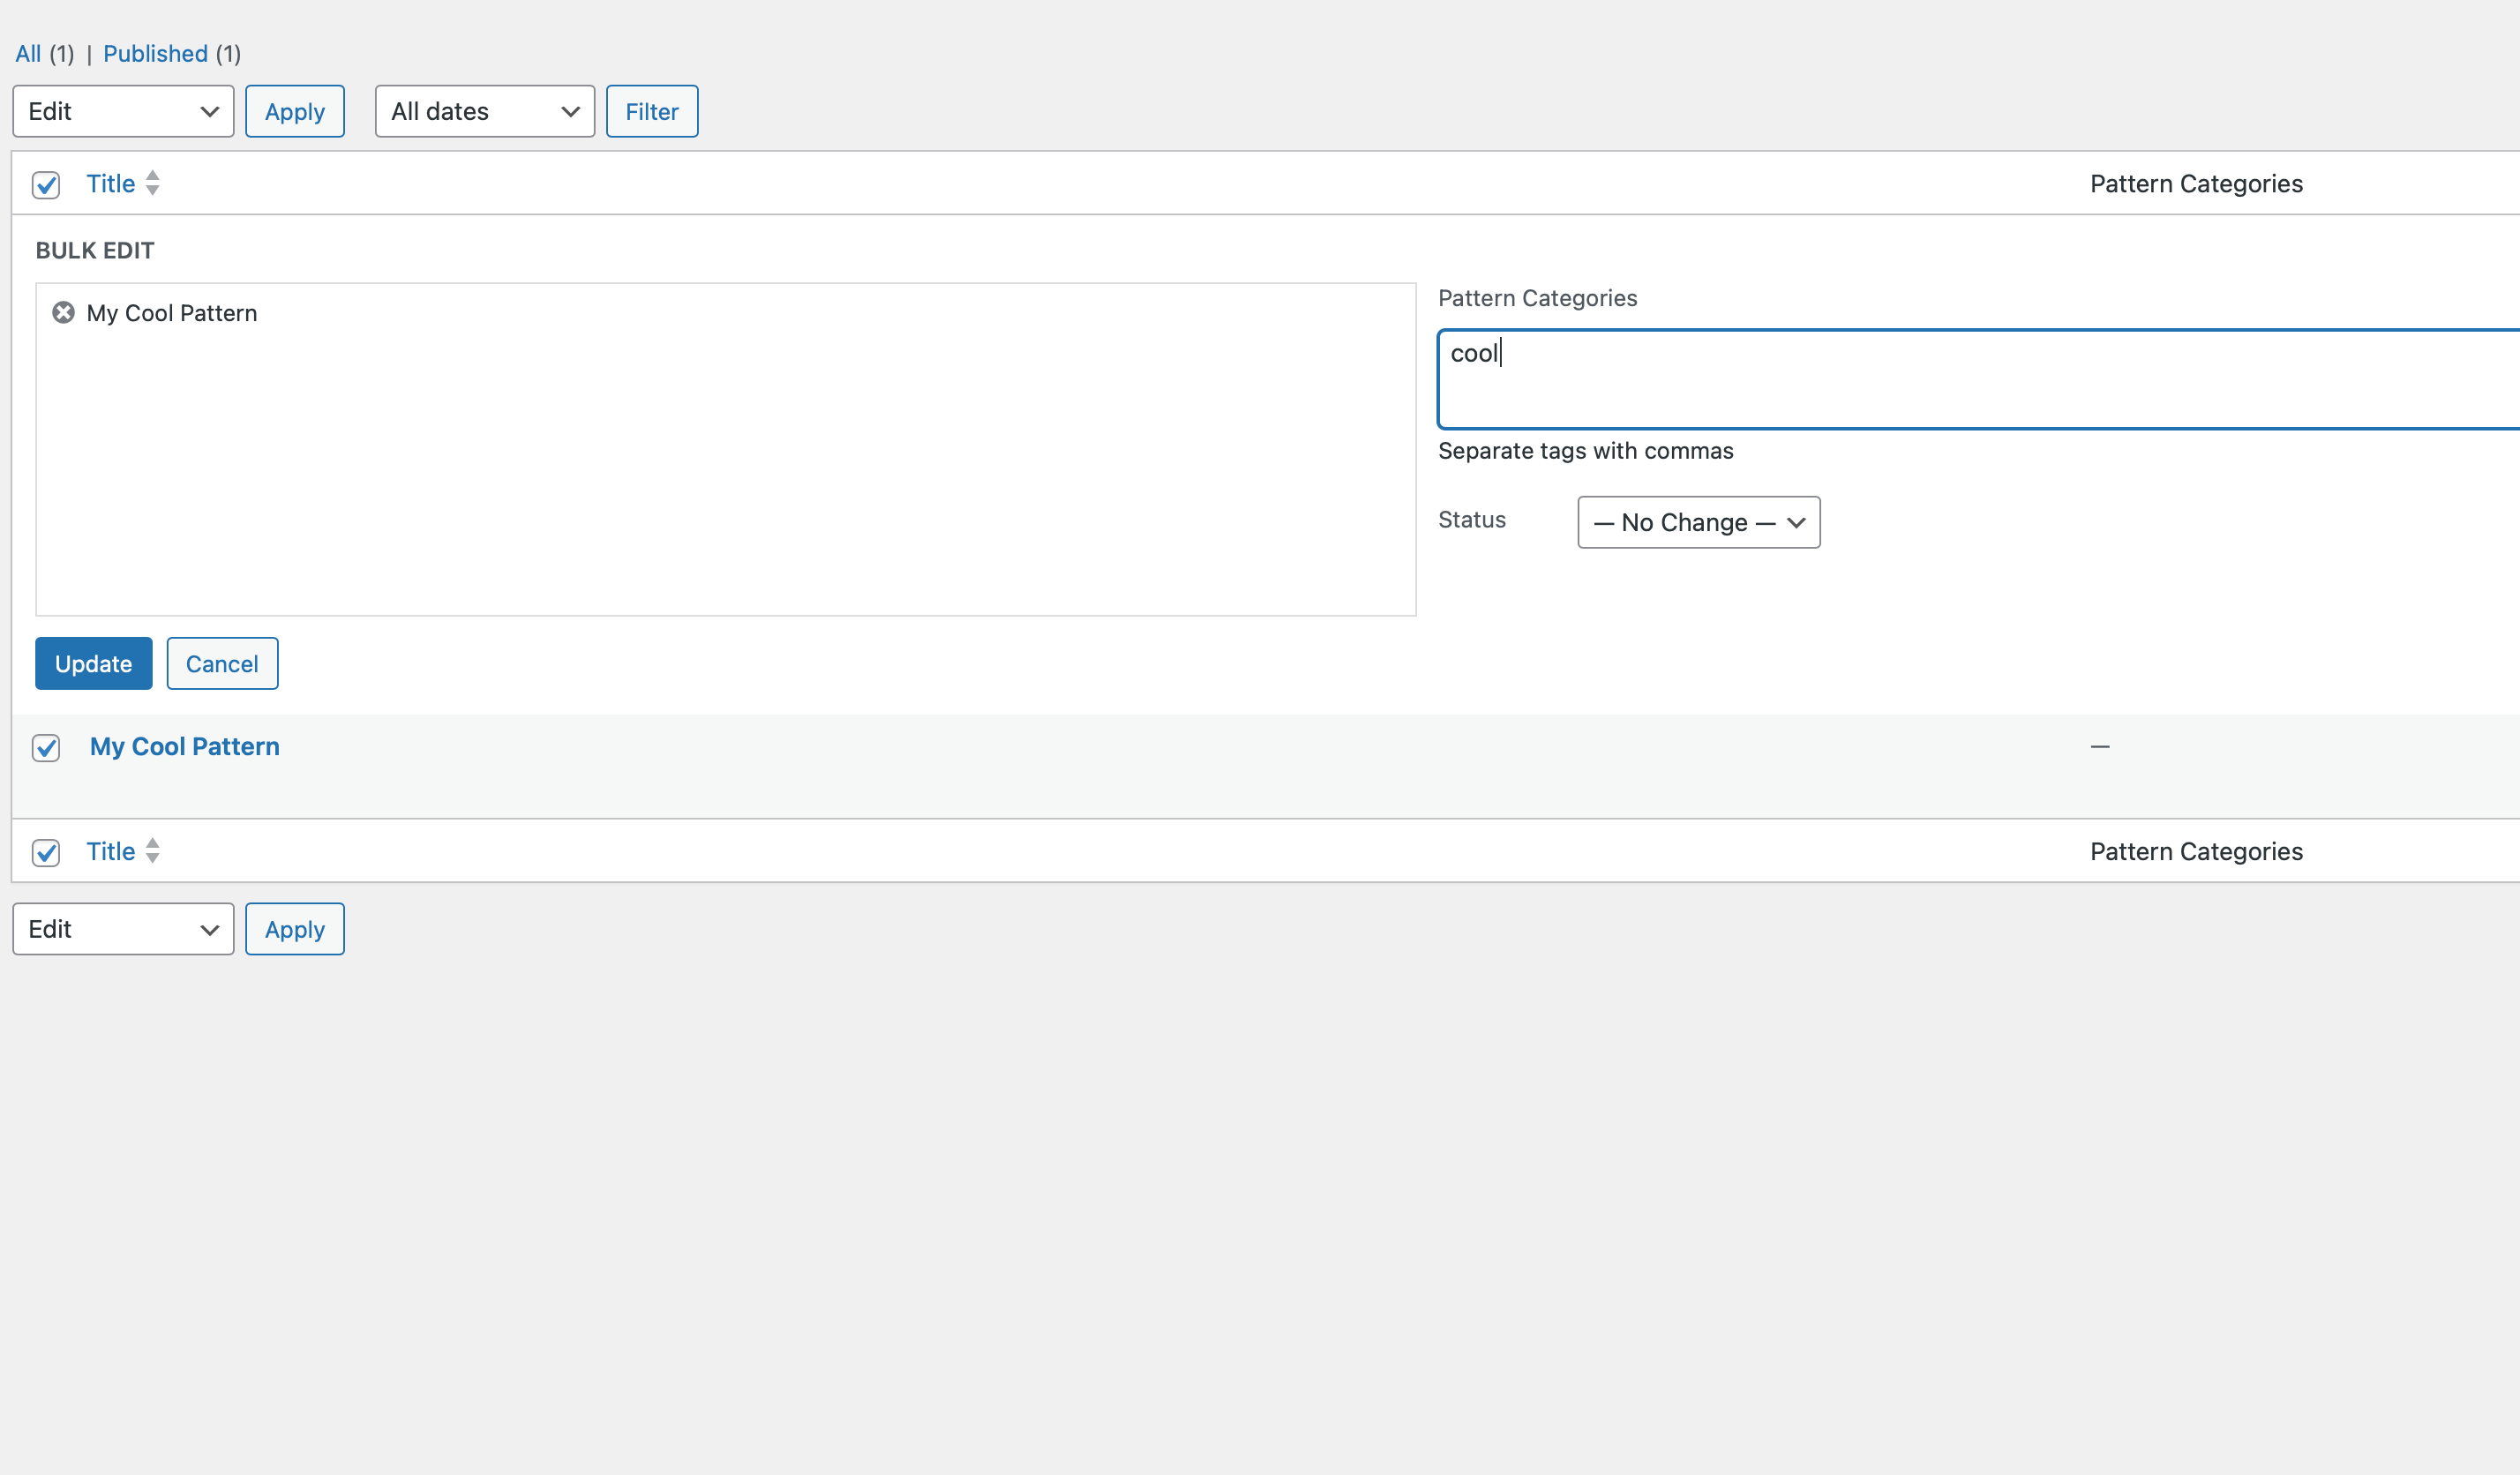Open the All dates filter dropdown
The height and width of the screenshot is (1475, 2520).
coord(484,111)
